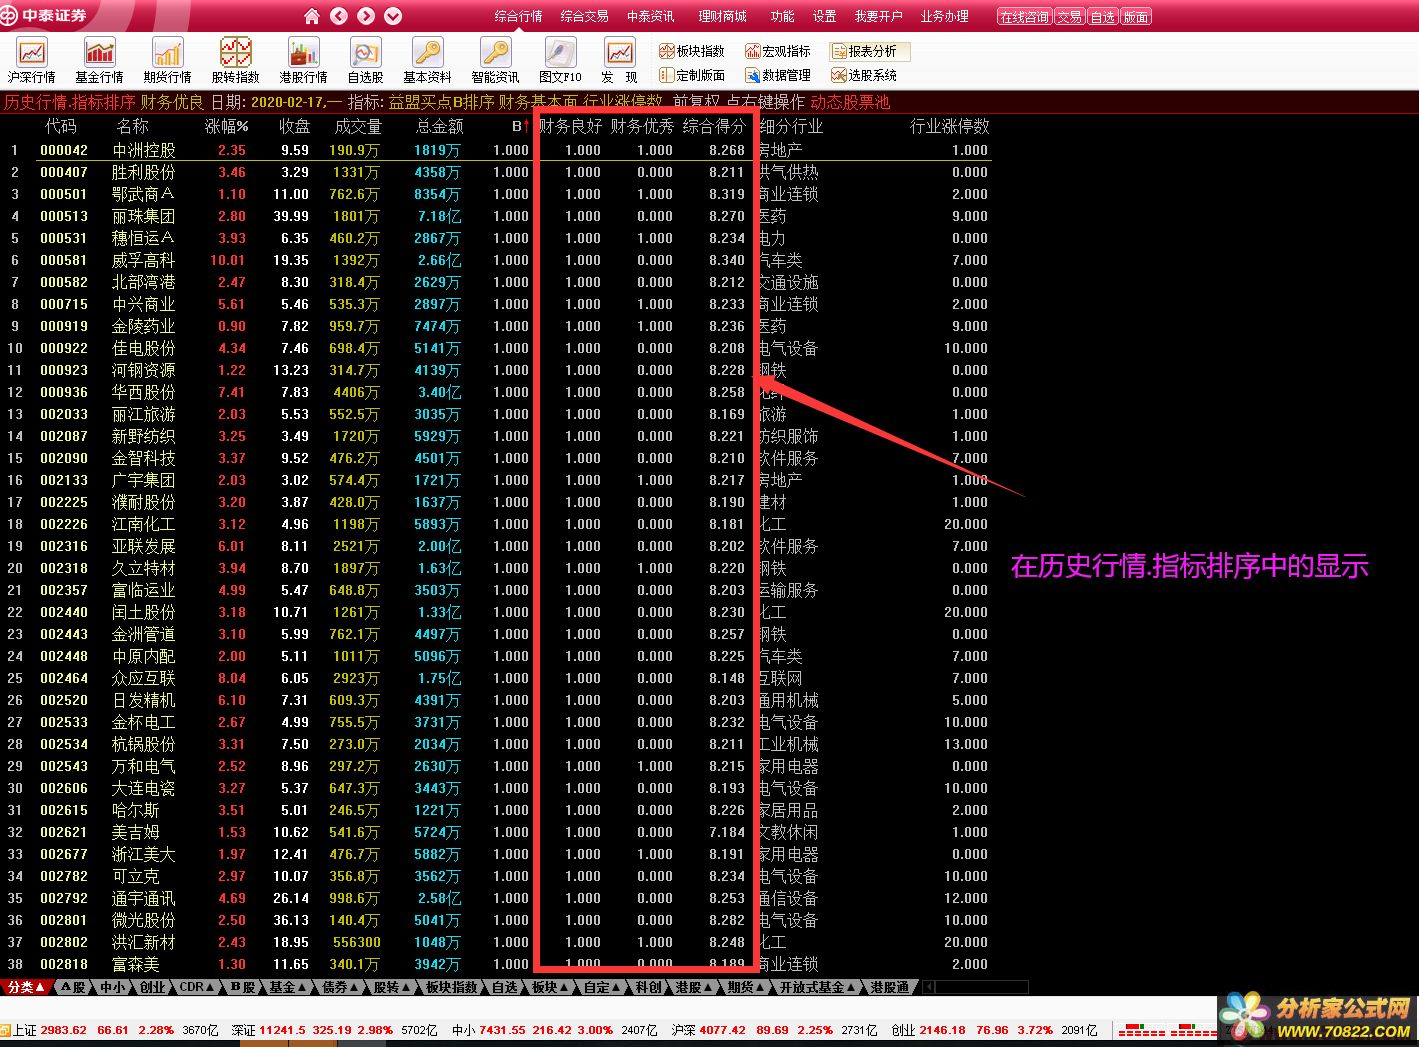Expand the 开放式基金 bottom tab menu
This screenshot has height=1047, width=1419.
[817, 987]
